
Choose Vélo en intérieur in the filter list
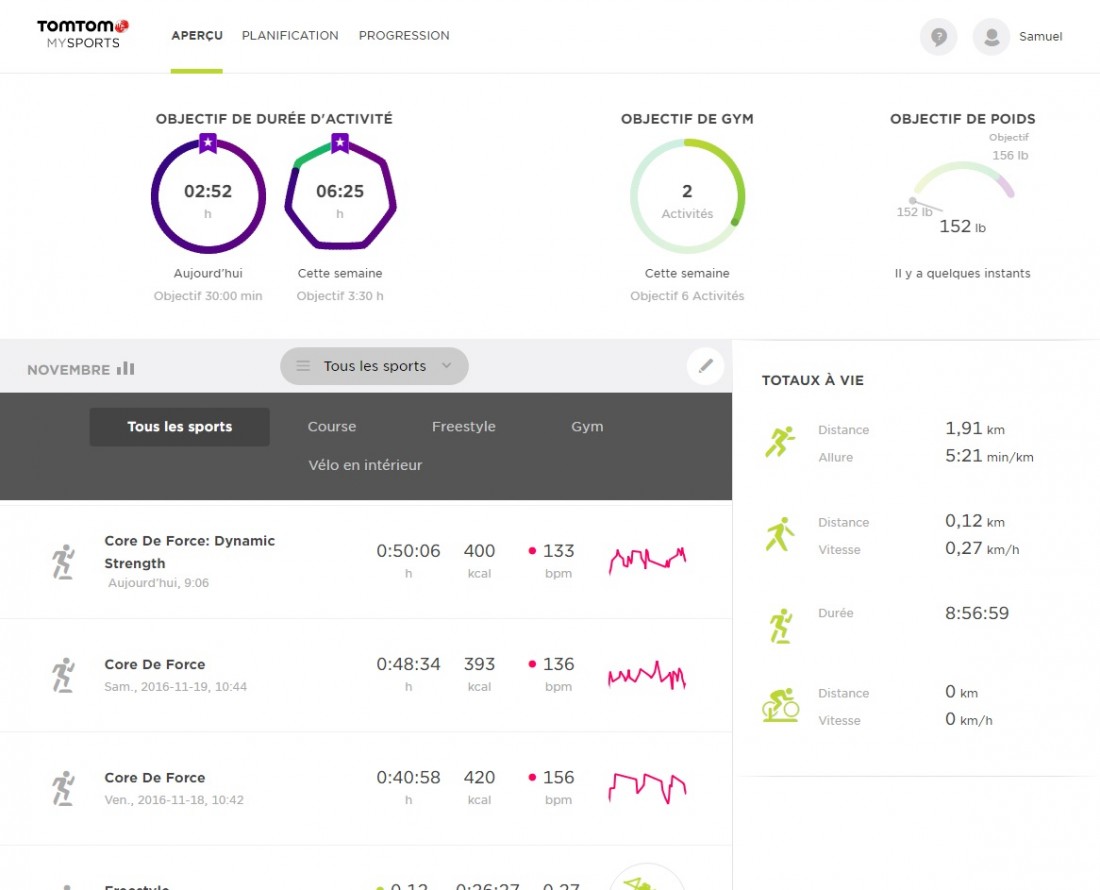coord(365,465)
